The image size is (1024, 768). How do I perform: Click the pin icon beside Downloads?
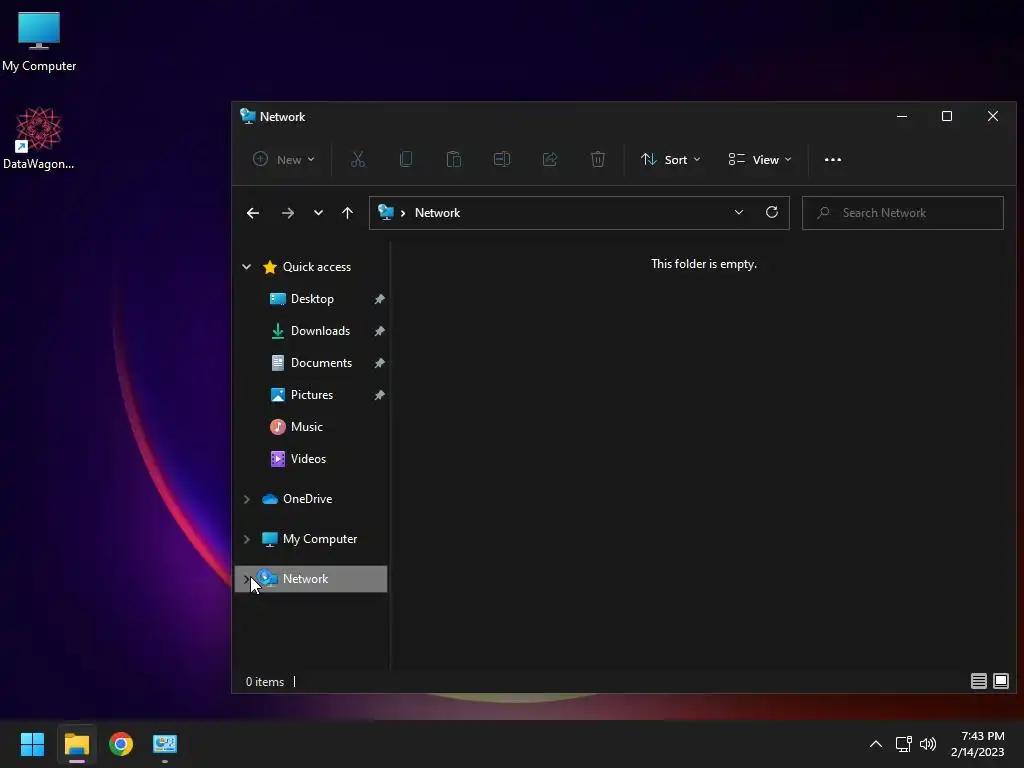[379, 331]
